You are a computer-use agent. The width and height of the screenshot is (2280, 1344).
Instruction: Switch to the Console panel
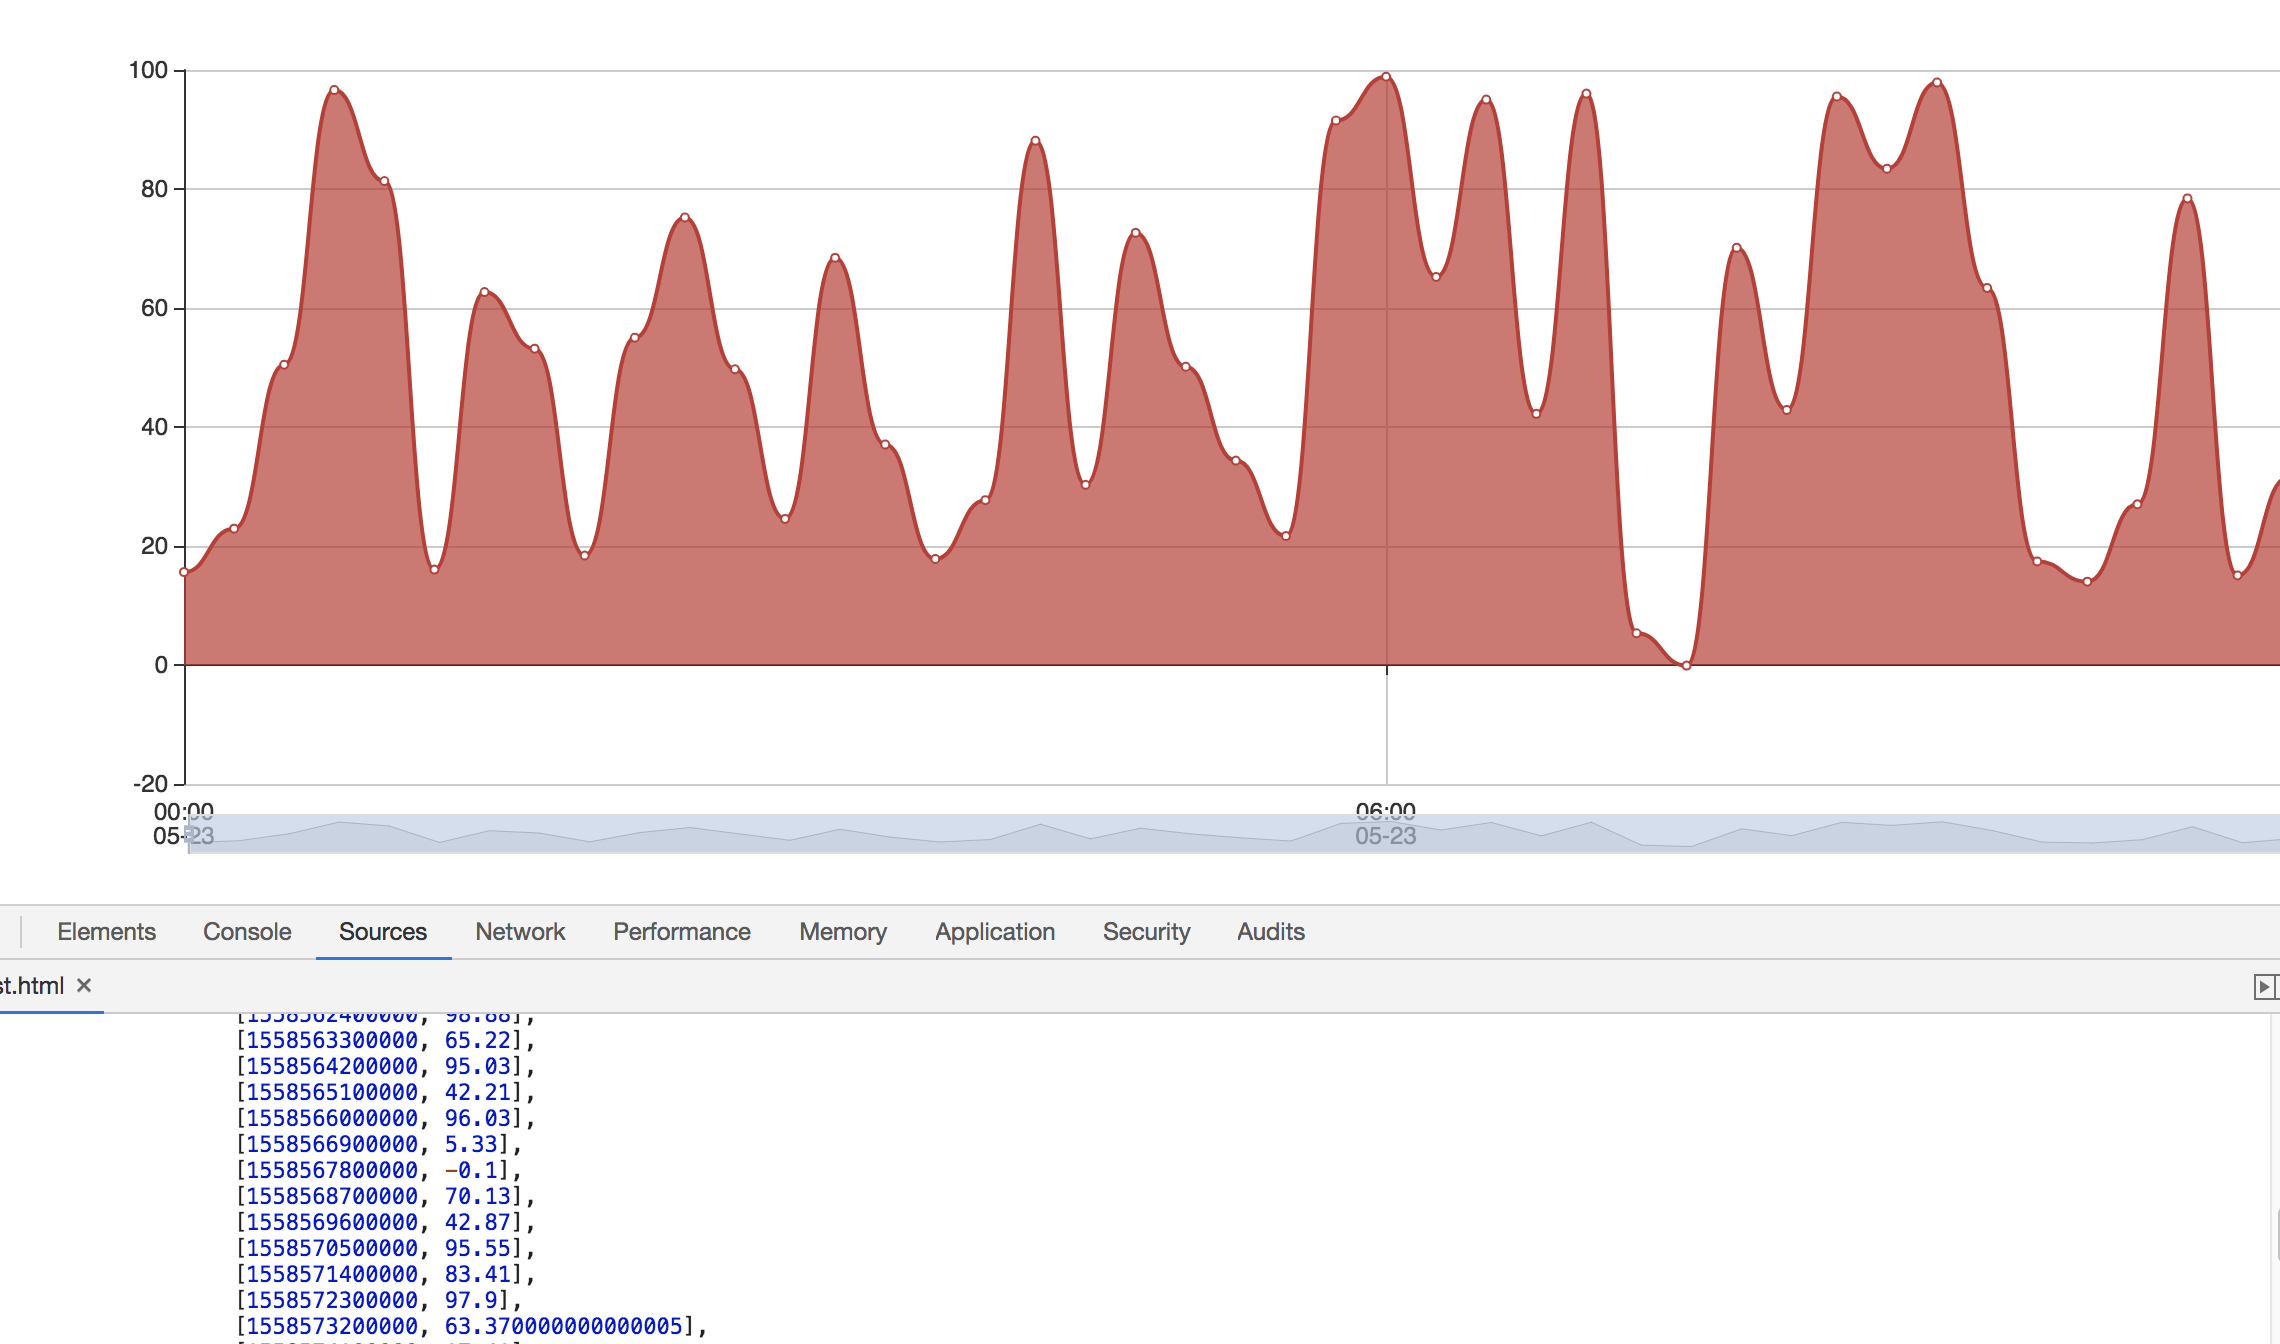pos(246,931)
